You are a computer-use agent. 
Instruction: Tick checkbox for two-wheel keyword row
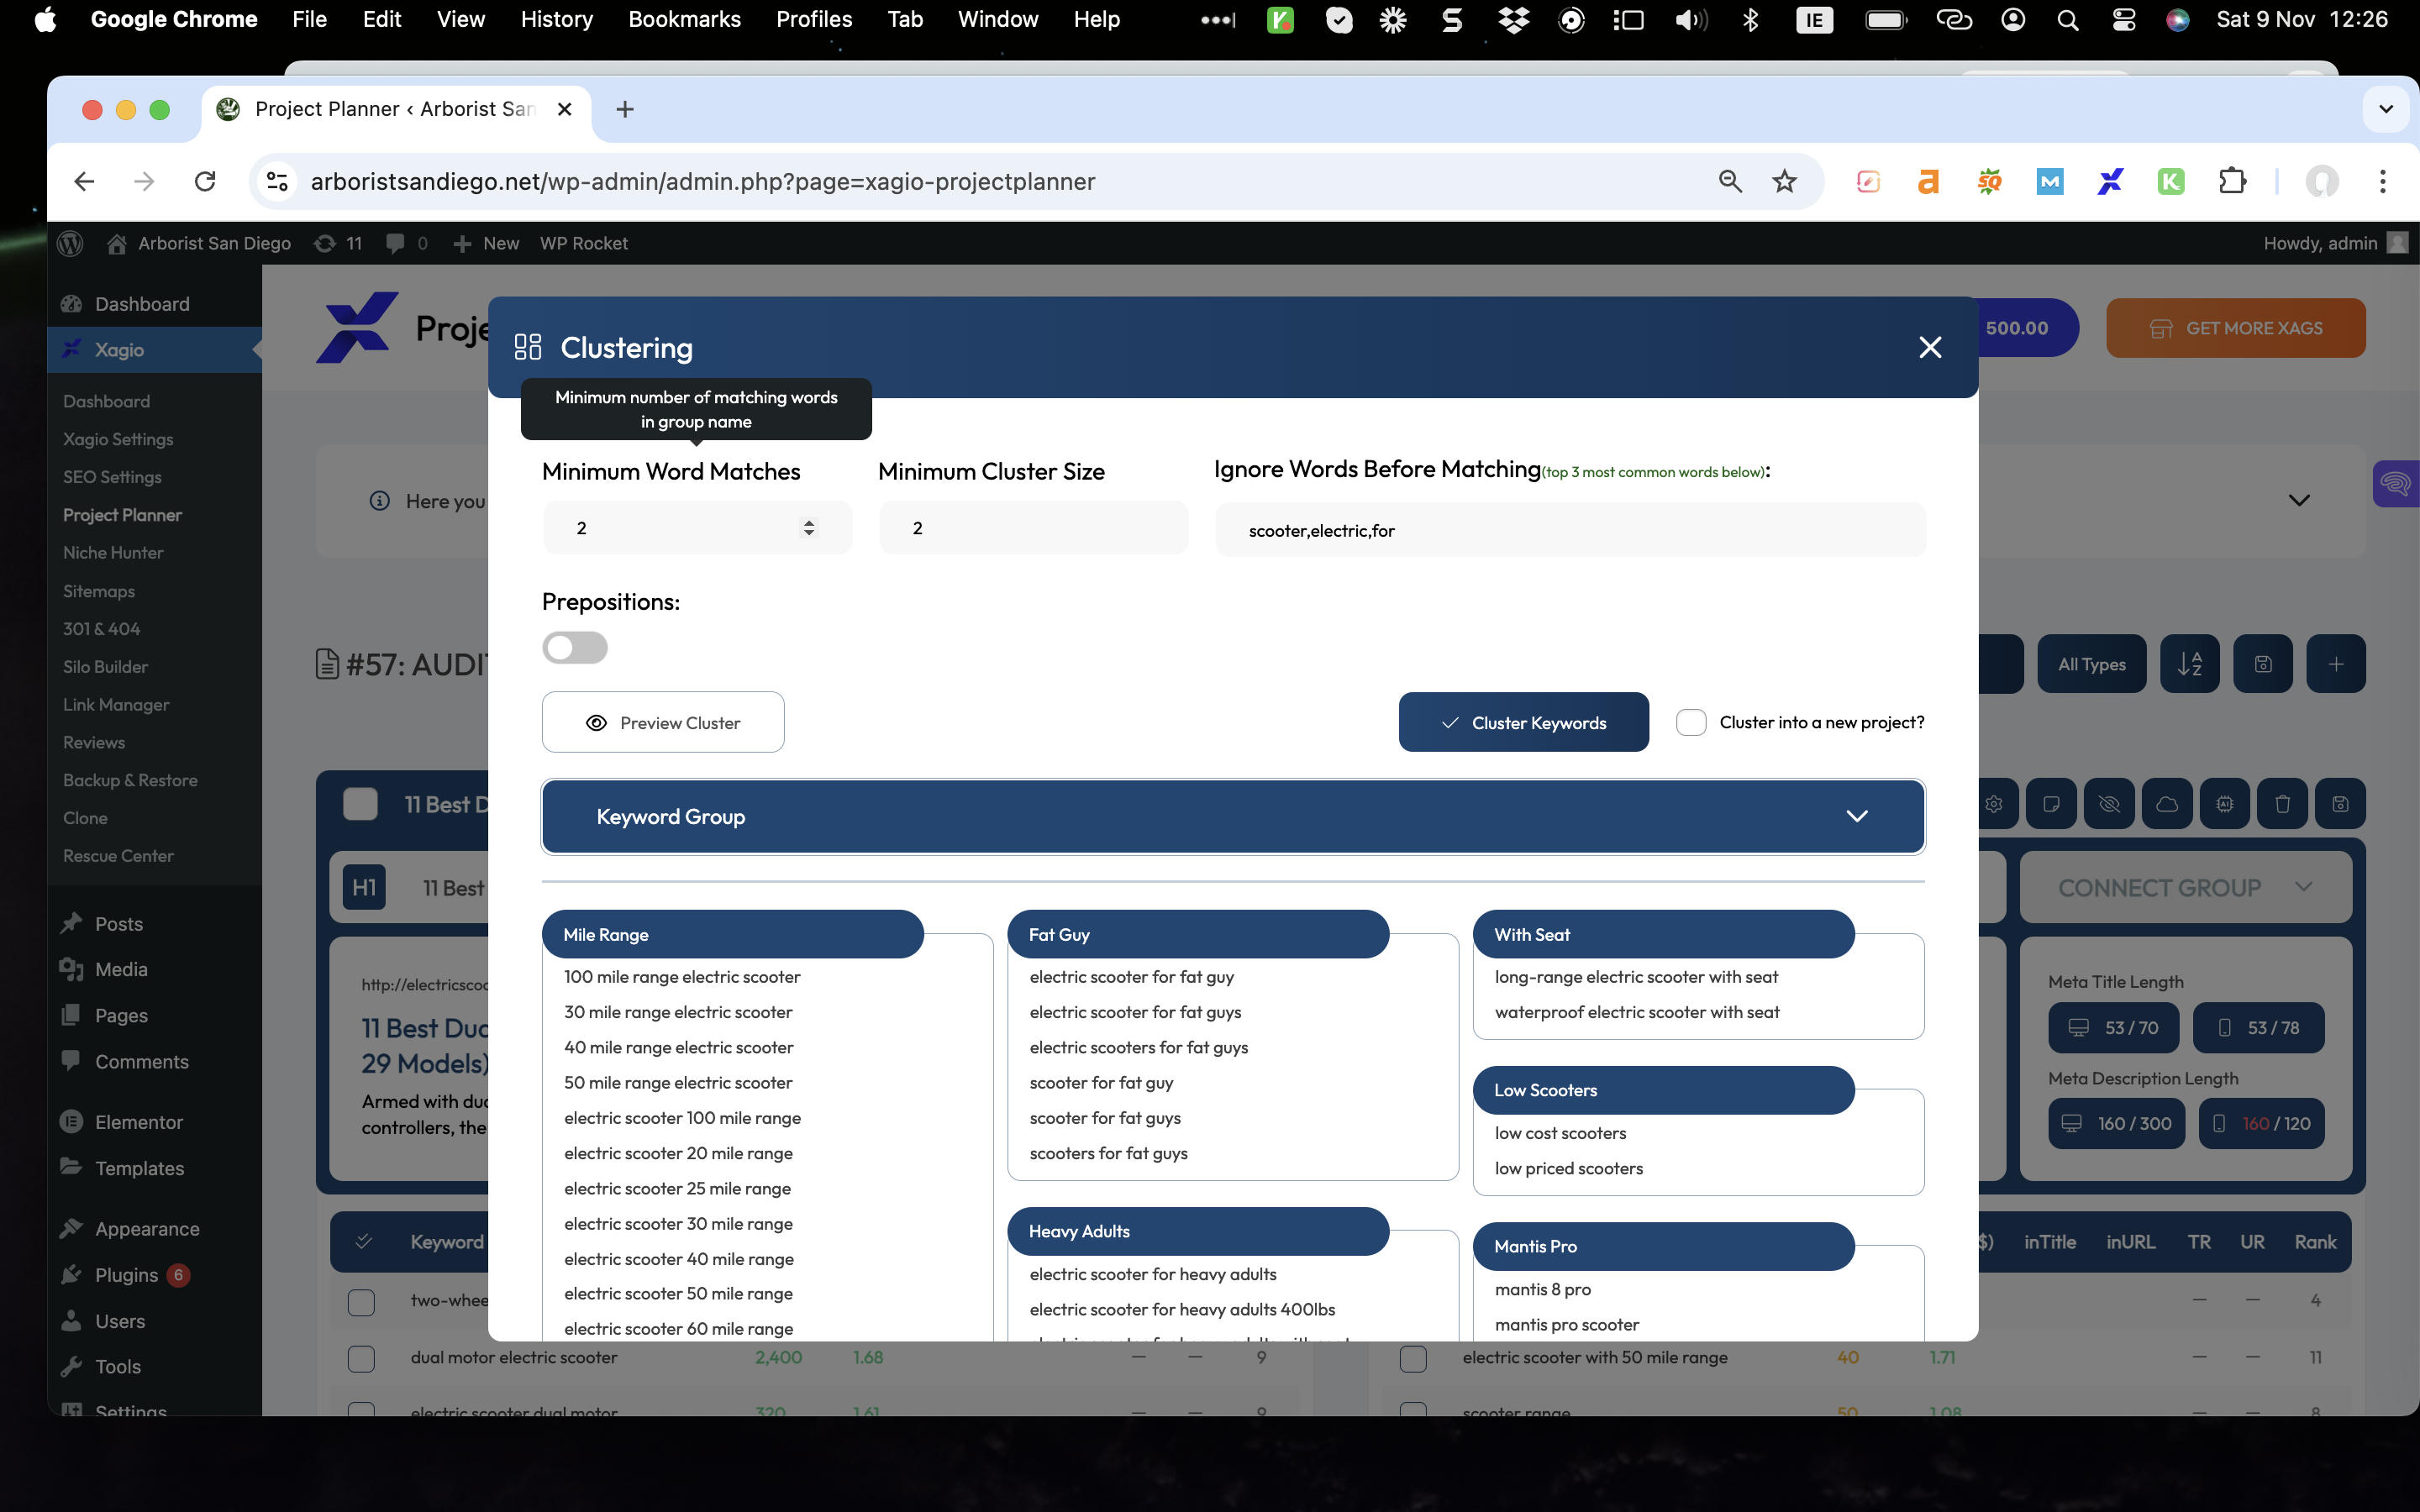click(361, 1301)
